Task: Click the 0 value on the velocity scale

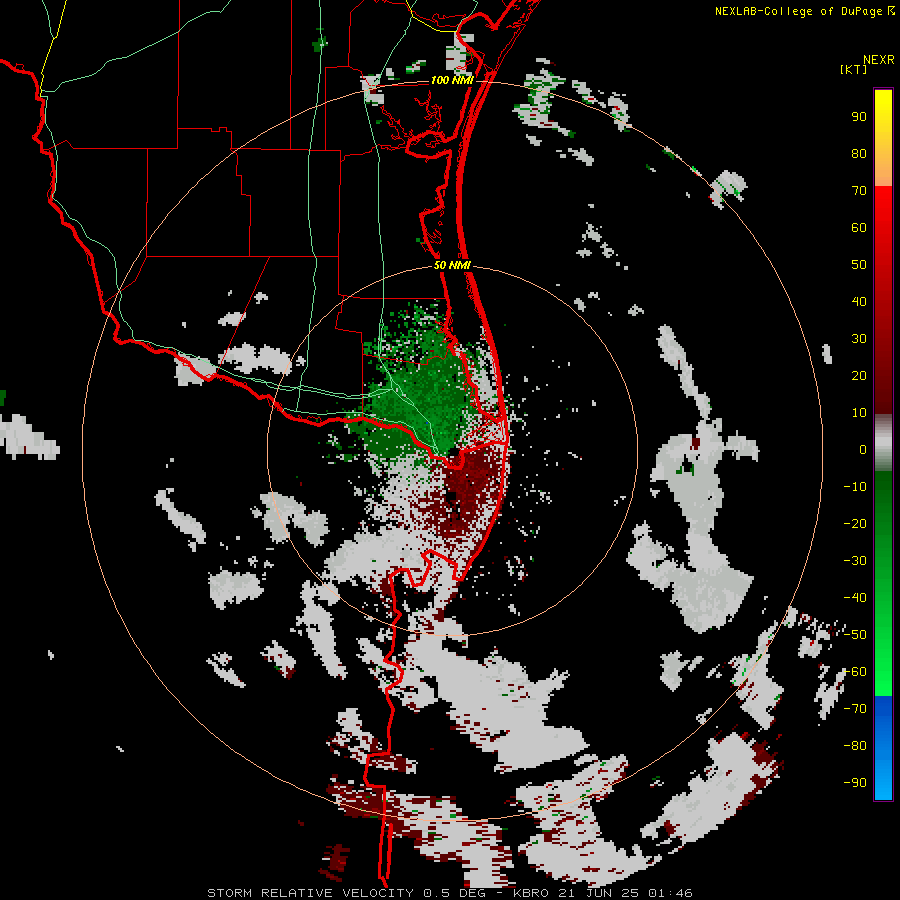Action: [x=863, y=450]
